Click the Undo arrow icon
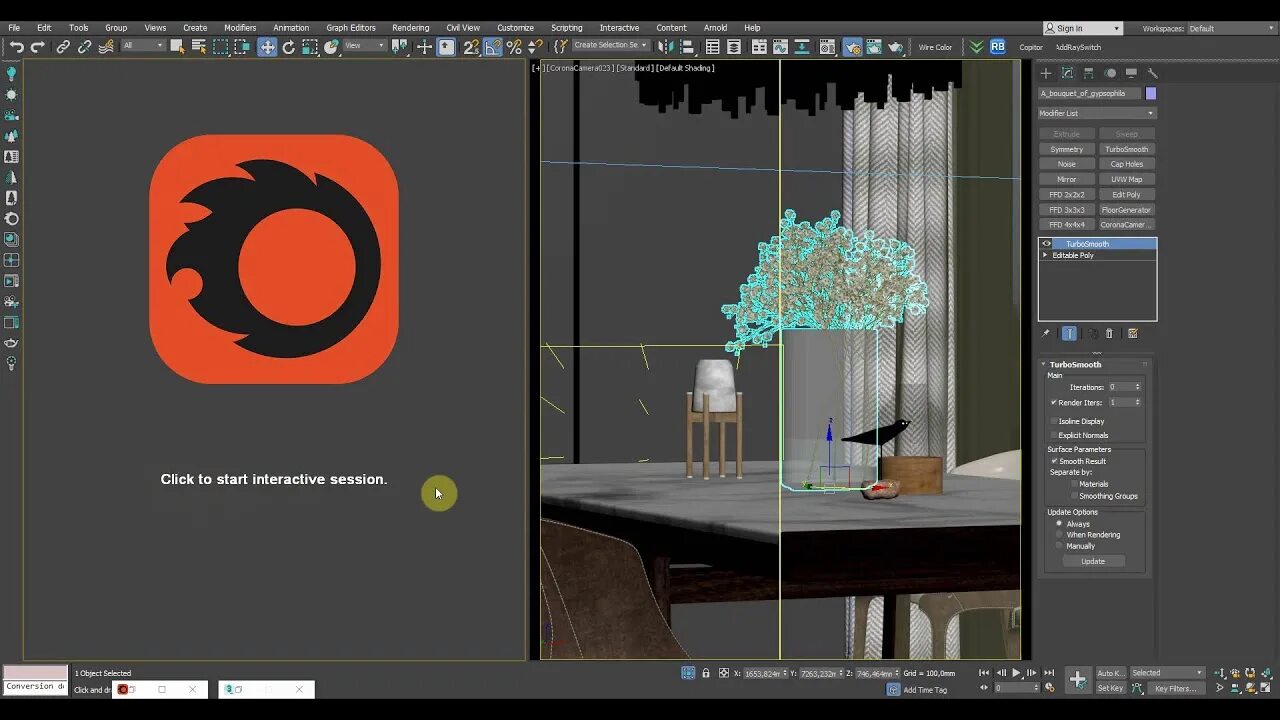 click(17, 47)
